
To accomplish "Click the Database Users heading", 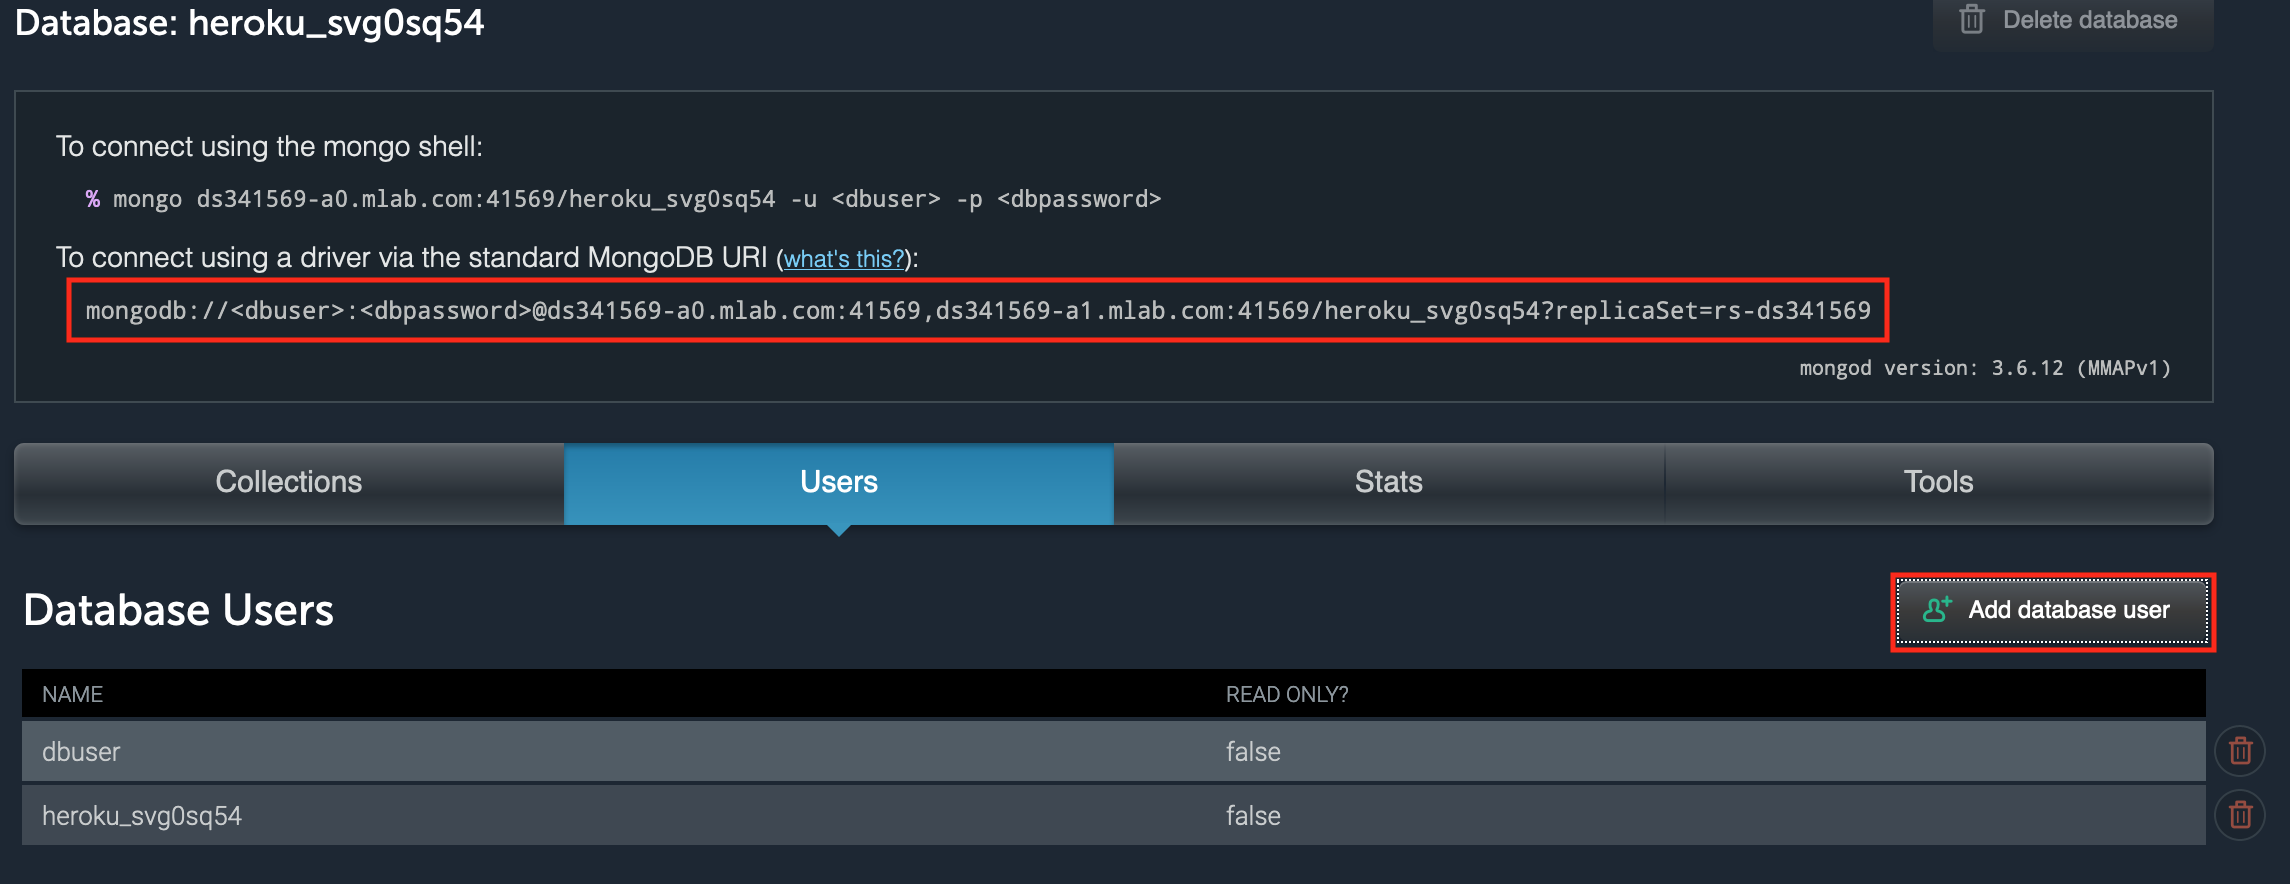I will click(x=179, y=610).
